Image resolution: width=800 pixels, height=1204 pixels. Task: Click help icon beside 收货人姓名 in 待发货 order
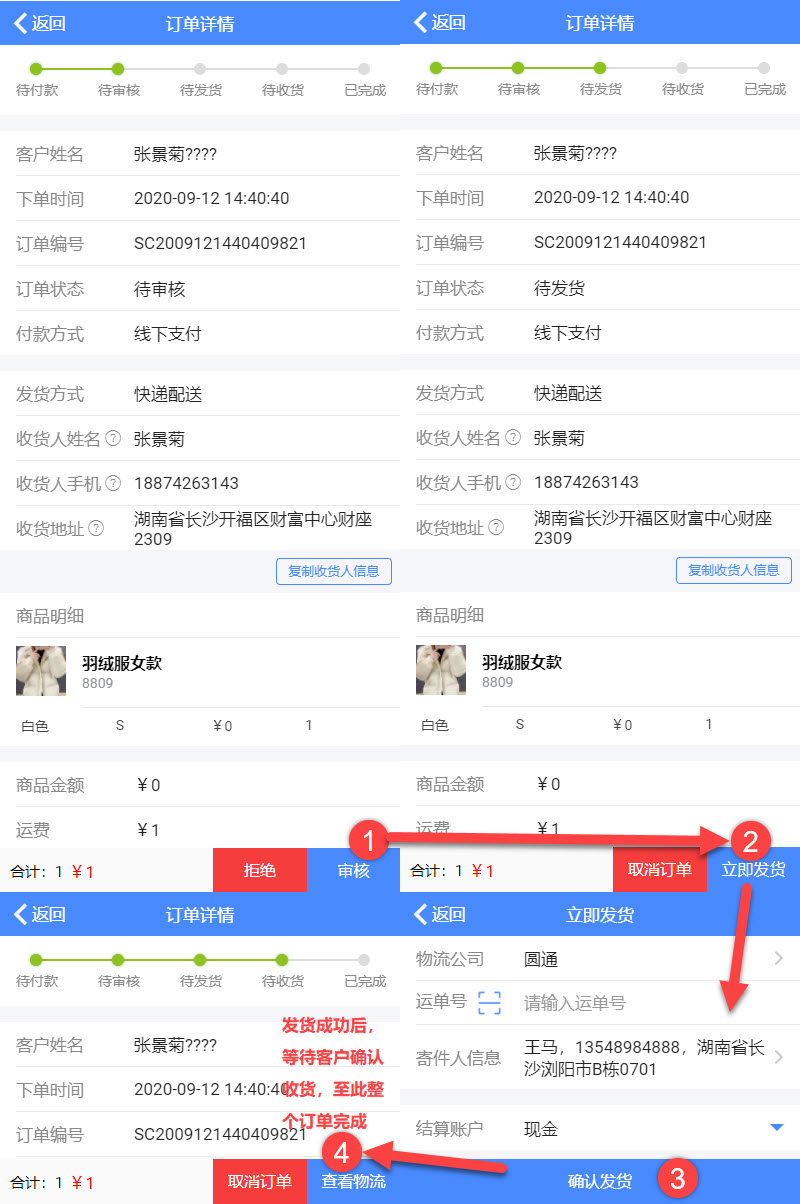[513, 437]
